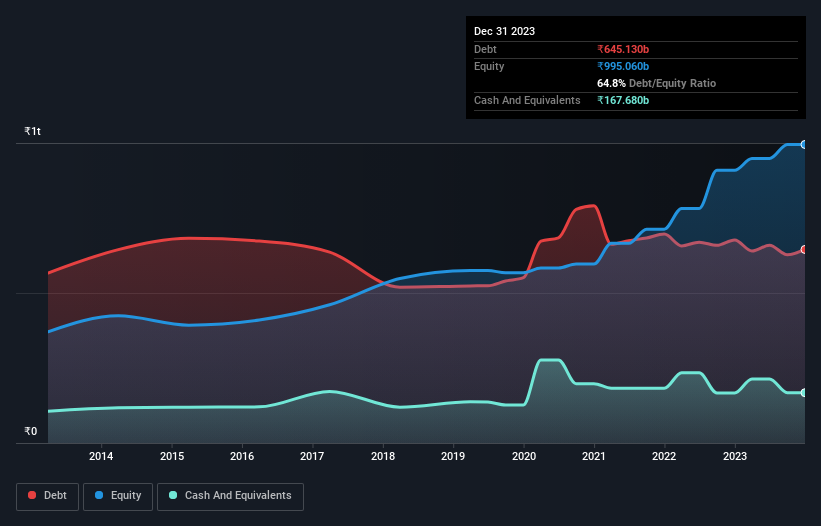The height and width of the screenshot is (526, 821).
Task: Toggle the Equity series legend button
Action: (118, 496)
